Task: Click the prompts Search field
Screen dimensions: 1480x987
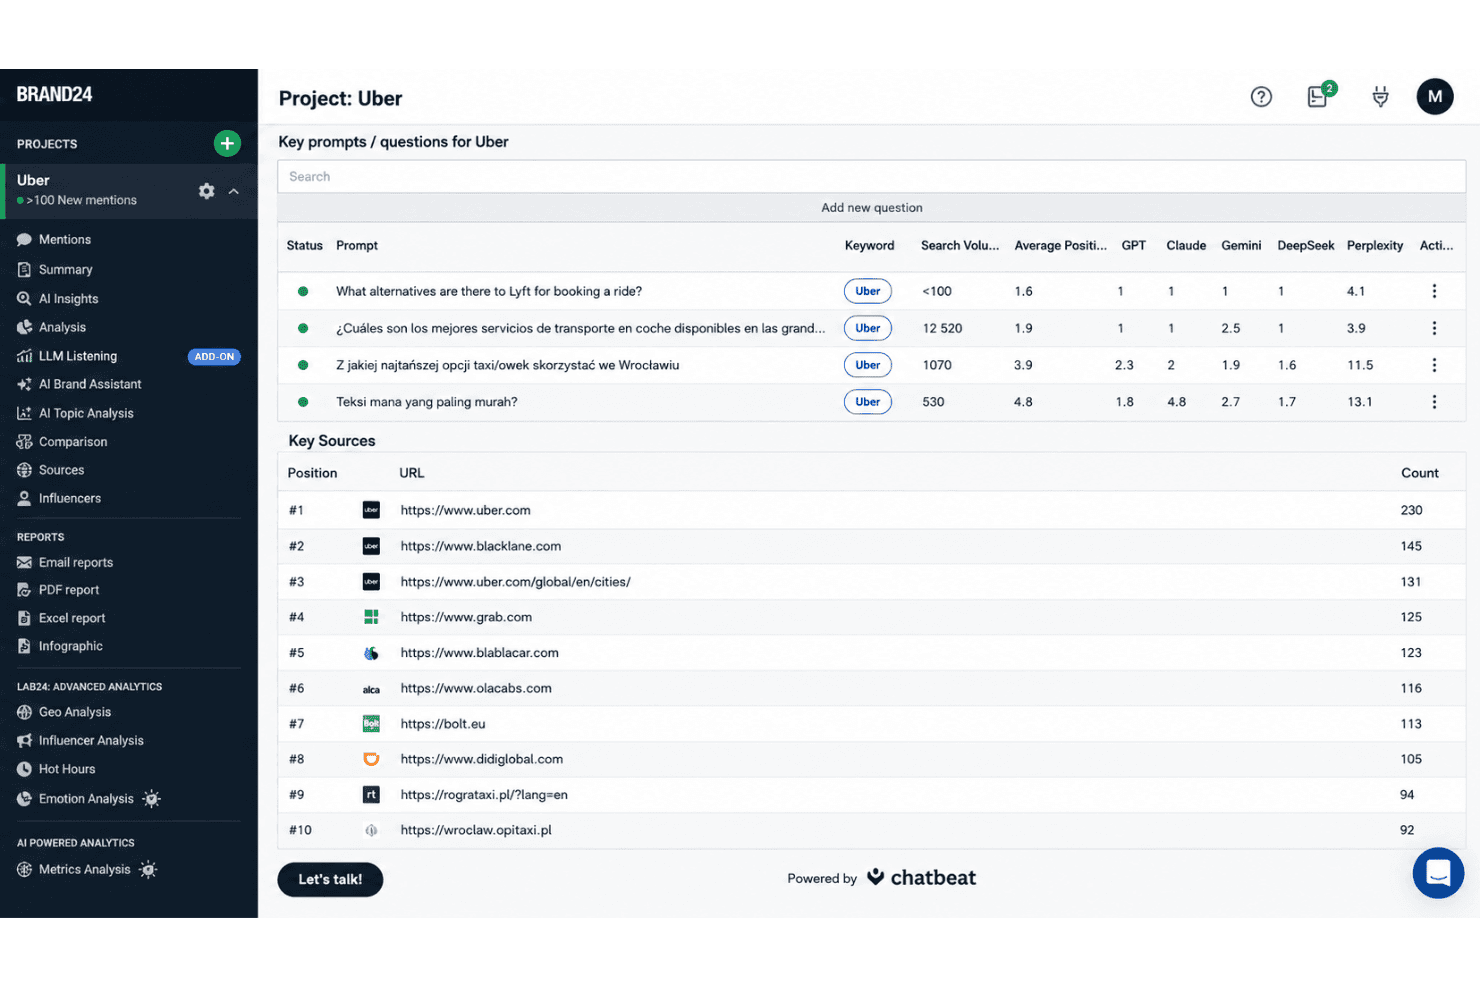Action: click(871, 176)
